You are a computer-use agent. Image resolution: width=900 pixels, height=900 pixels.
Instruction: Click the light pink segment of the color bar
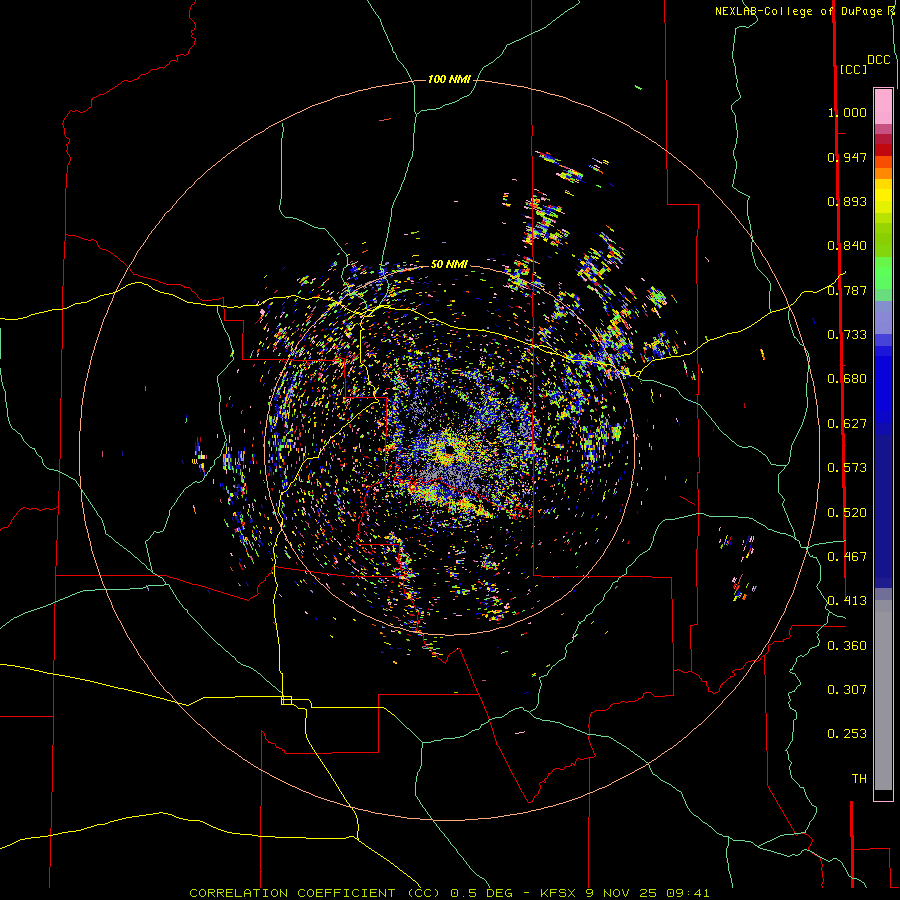coord(883,106)
